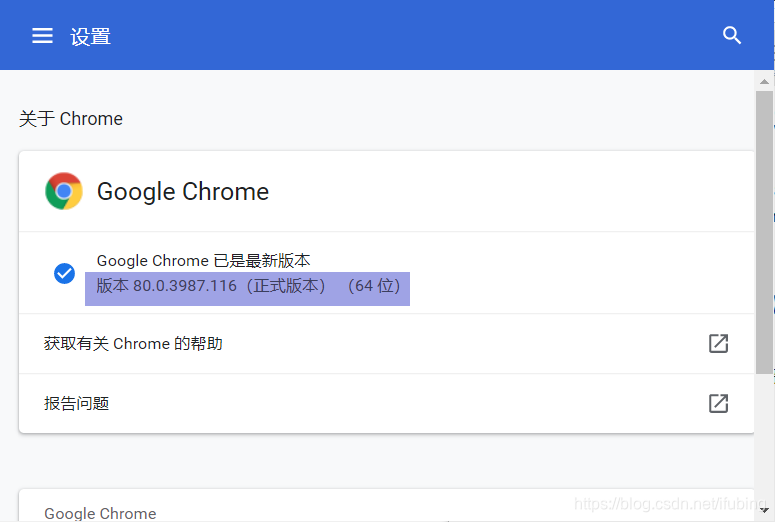Click the vertical scrollbar thumb

pyautogui.click(x=764, y=232)
